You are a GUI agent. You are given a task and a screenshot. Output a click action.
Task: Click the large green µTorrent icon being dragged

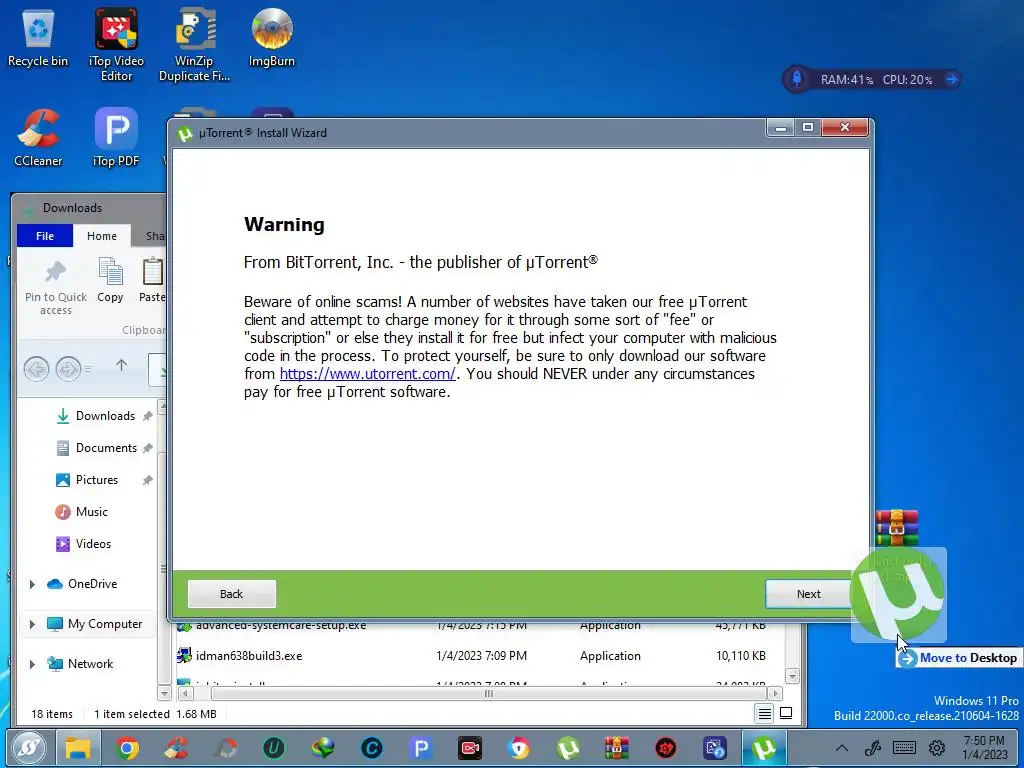pyautogui.click(x=897, y=594)
